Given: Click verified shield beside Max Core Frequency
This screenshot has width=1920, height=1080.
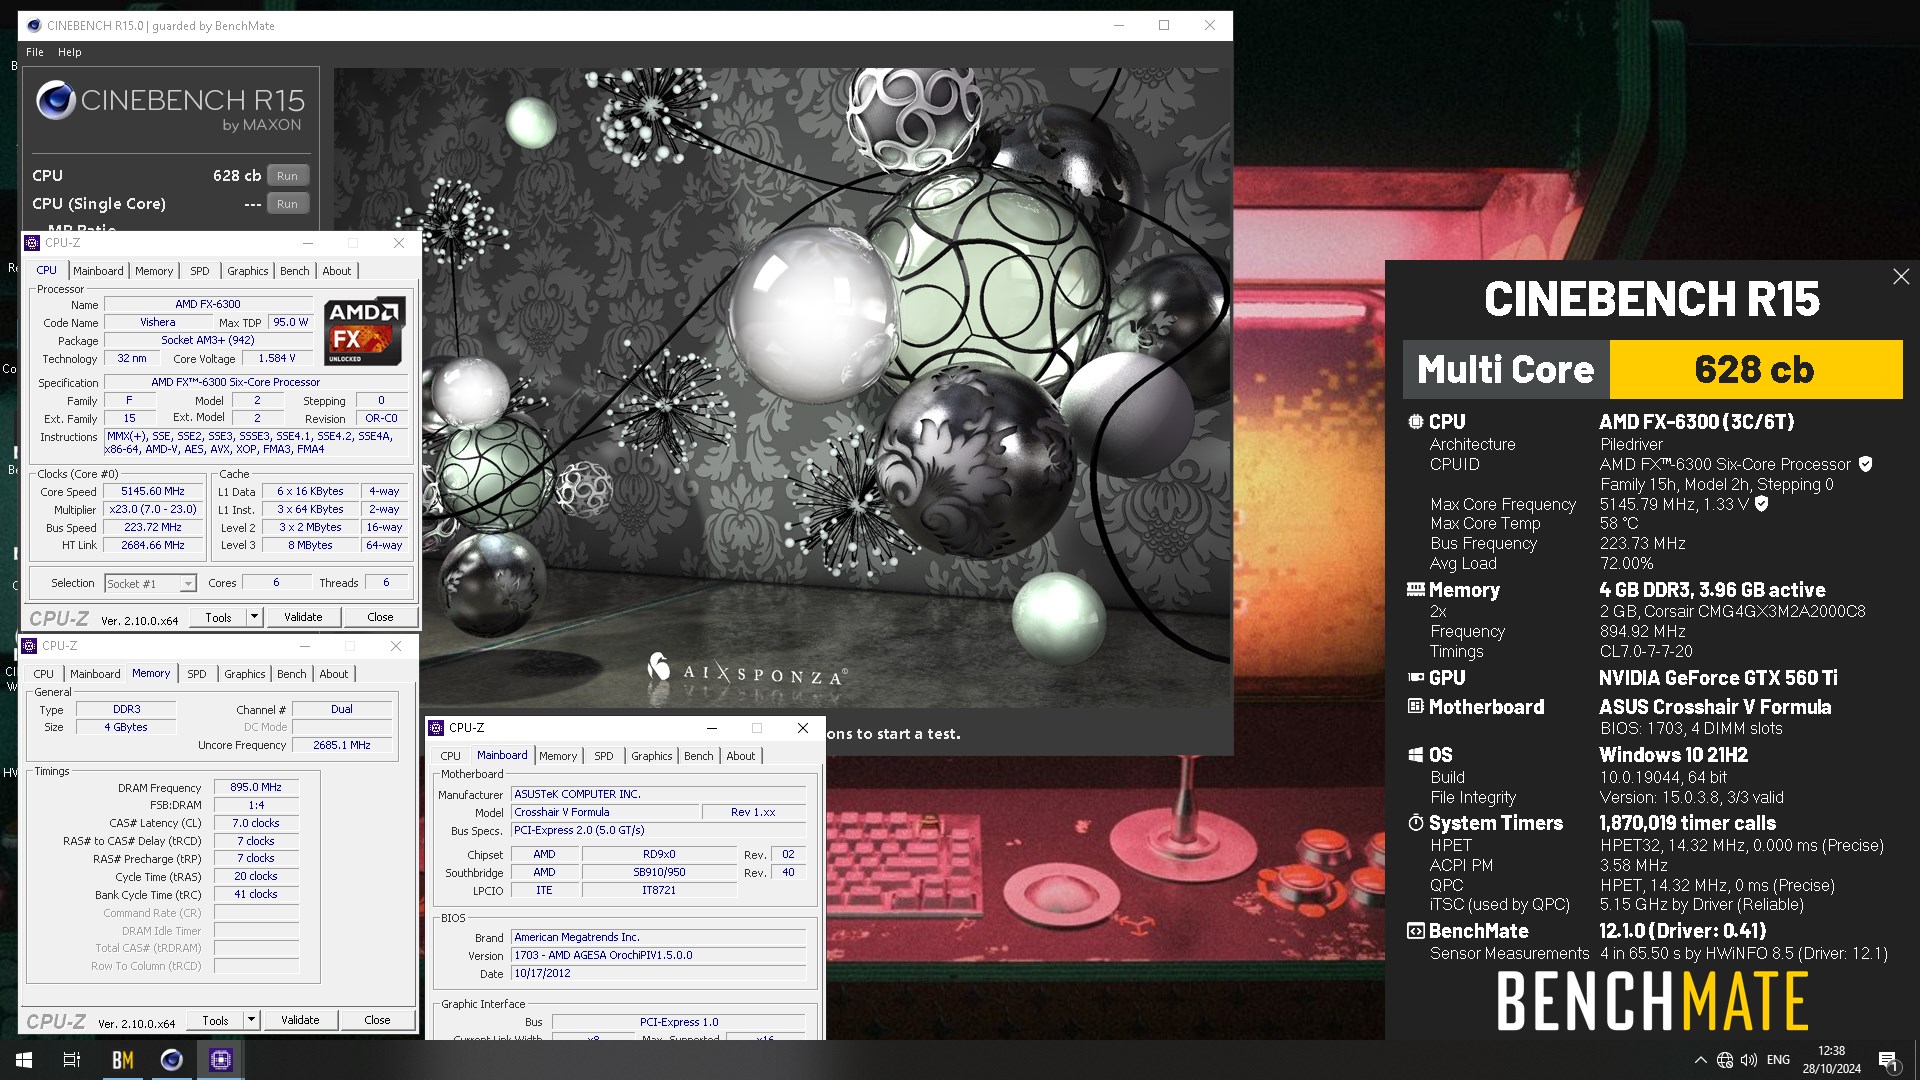Looking at the screenshot, I should pyautogui.click(x=1762, y=504).
